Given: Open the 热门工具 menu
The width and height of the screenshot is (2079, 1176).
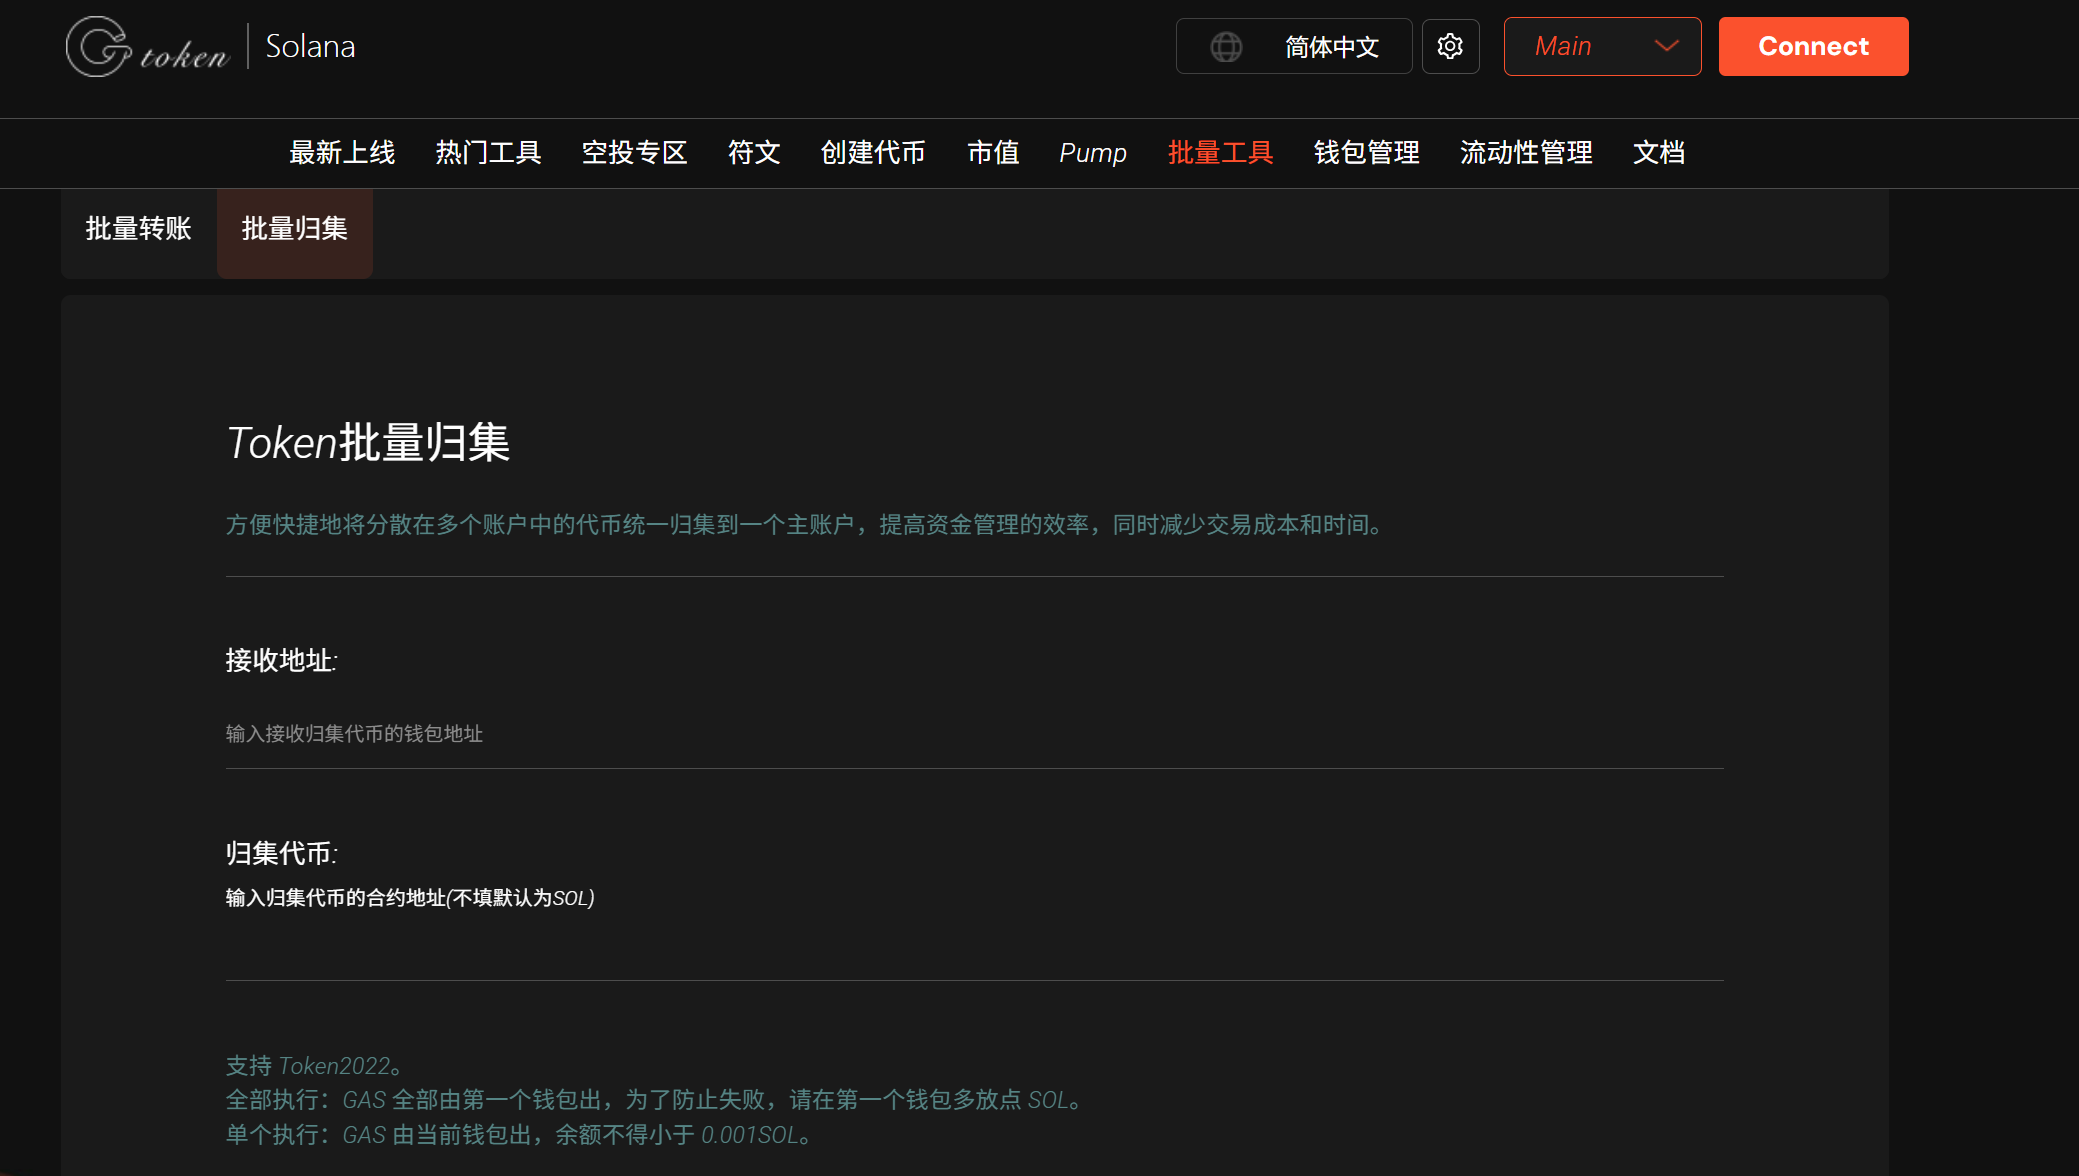Looking at the screenshot, I should [488, 153].
